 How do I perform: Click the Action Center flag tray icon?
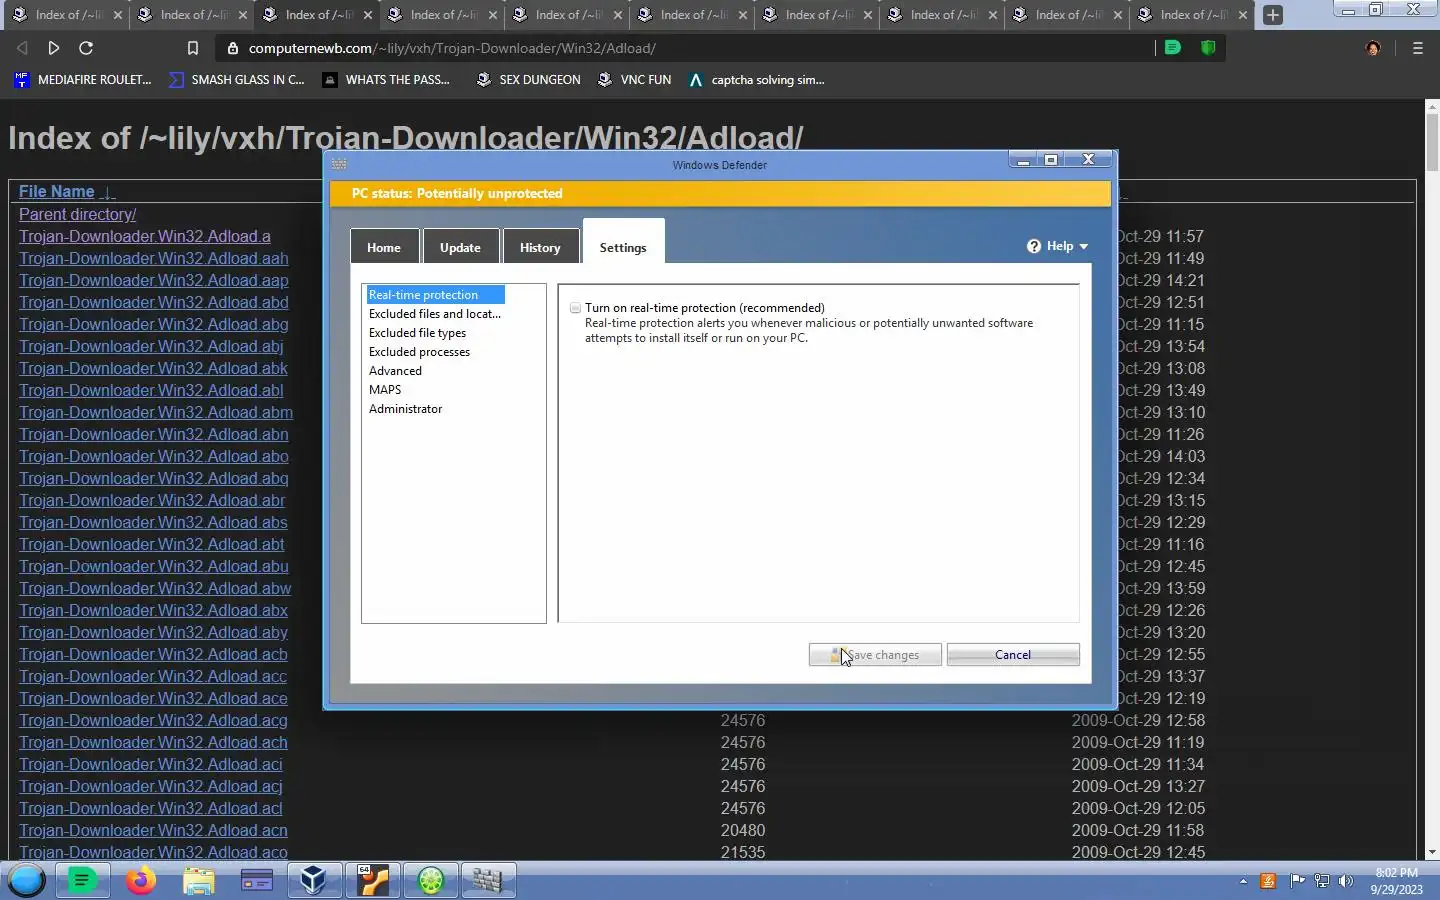pyautogui.click(x=1297, y=881)
